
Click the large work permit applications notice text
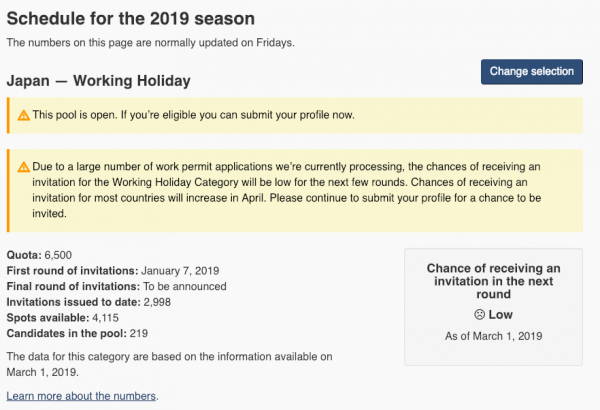[x=290, y=191]
